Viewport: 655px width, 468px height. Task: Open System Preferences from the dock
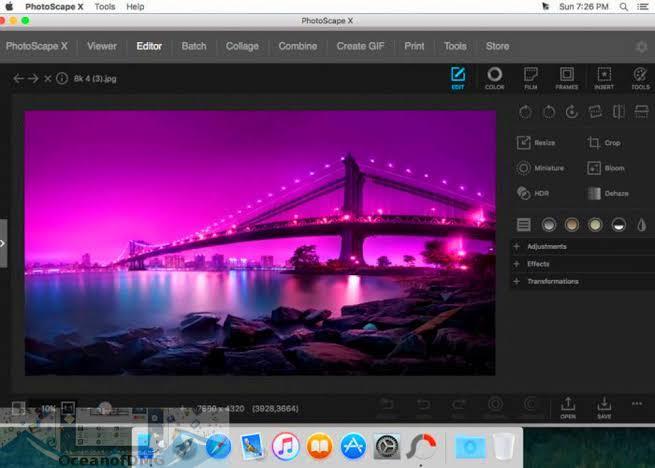[387, 446]
